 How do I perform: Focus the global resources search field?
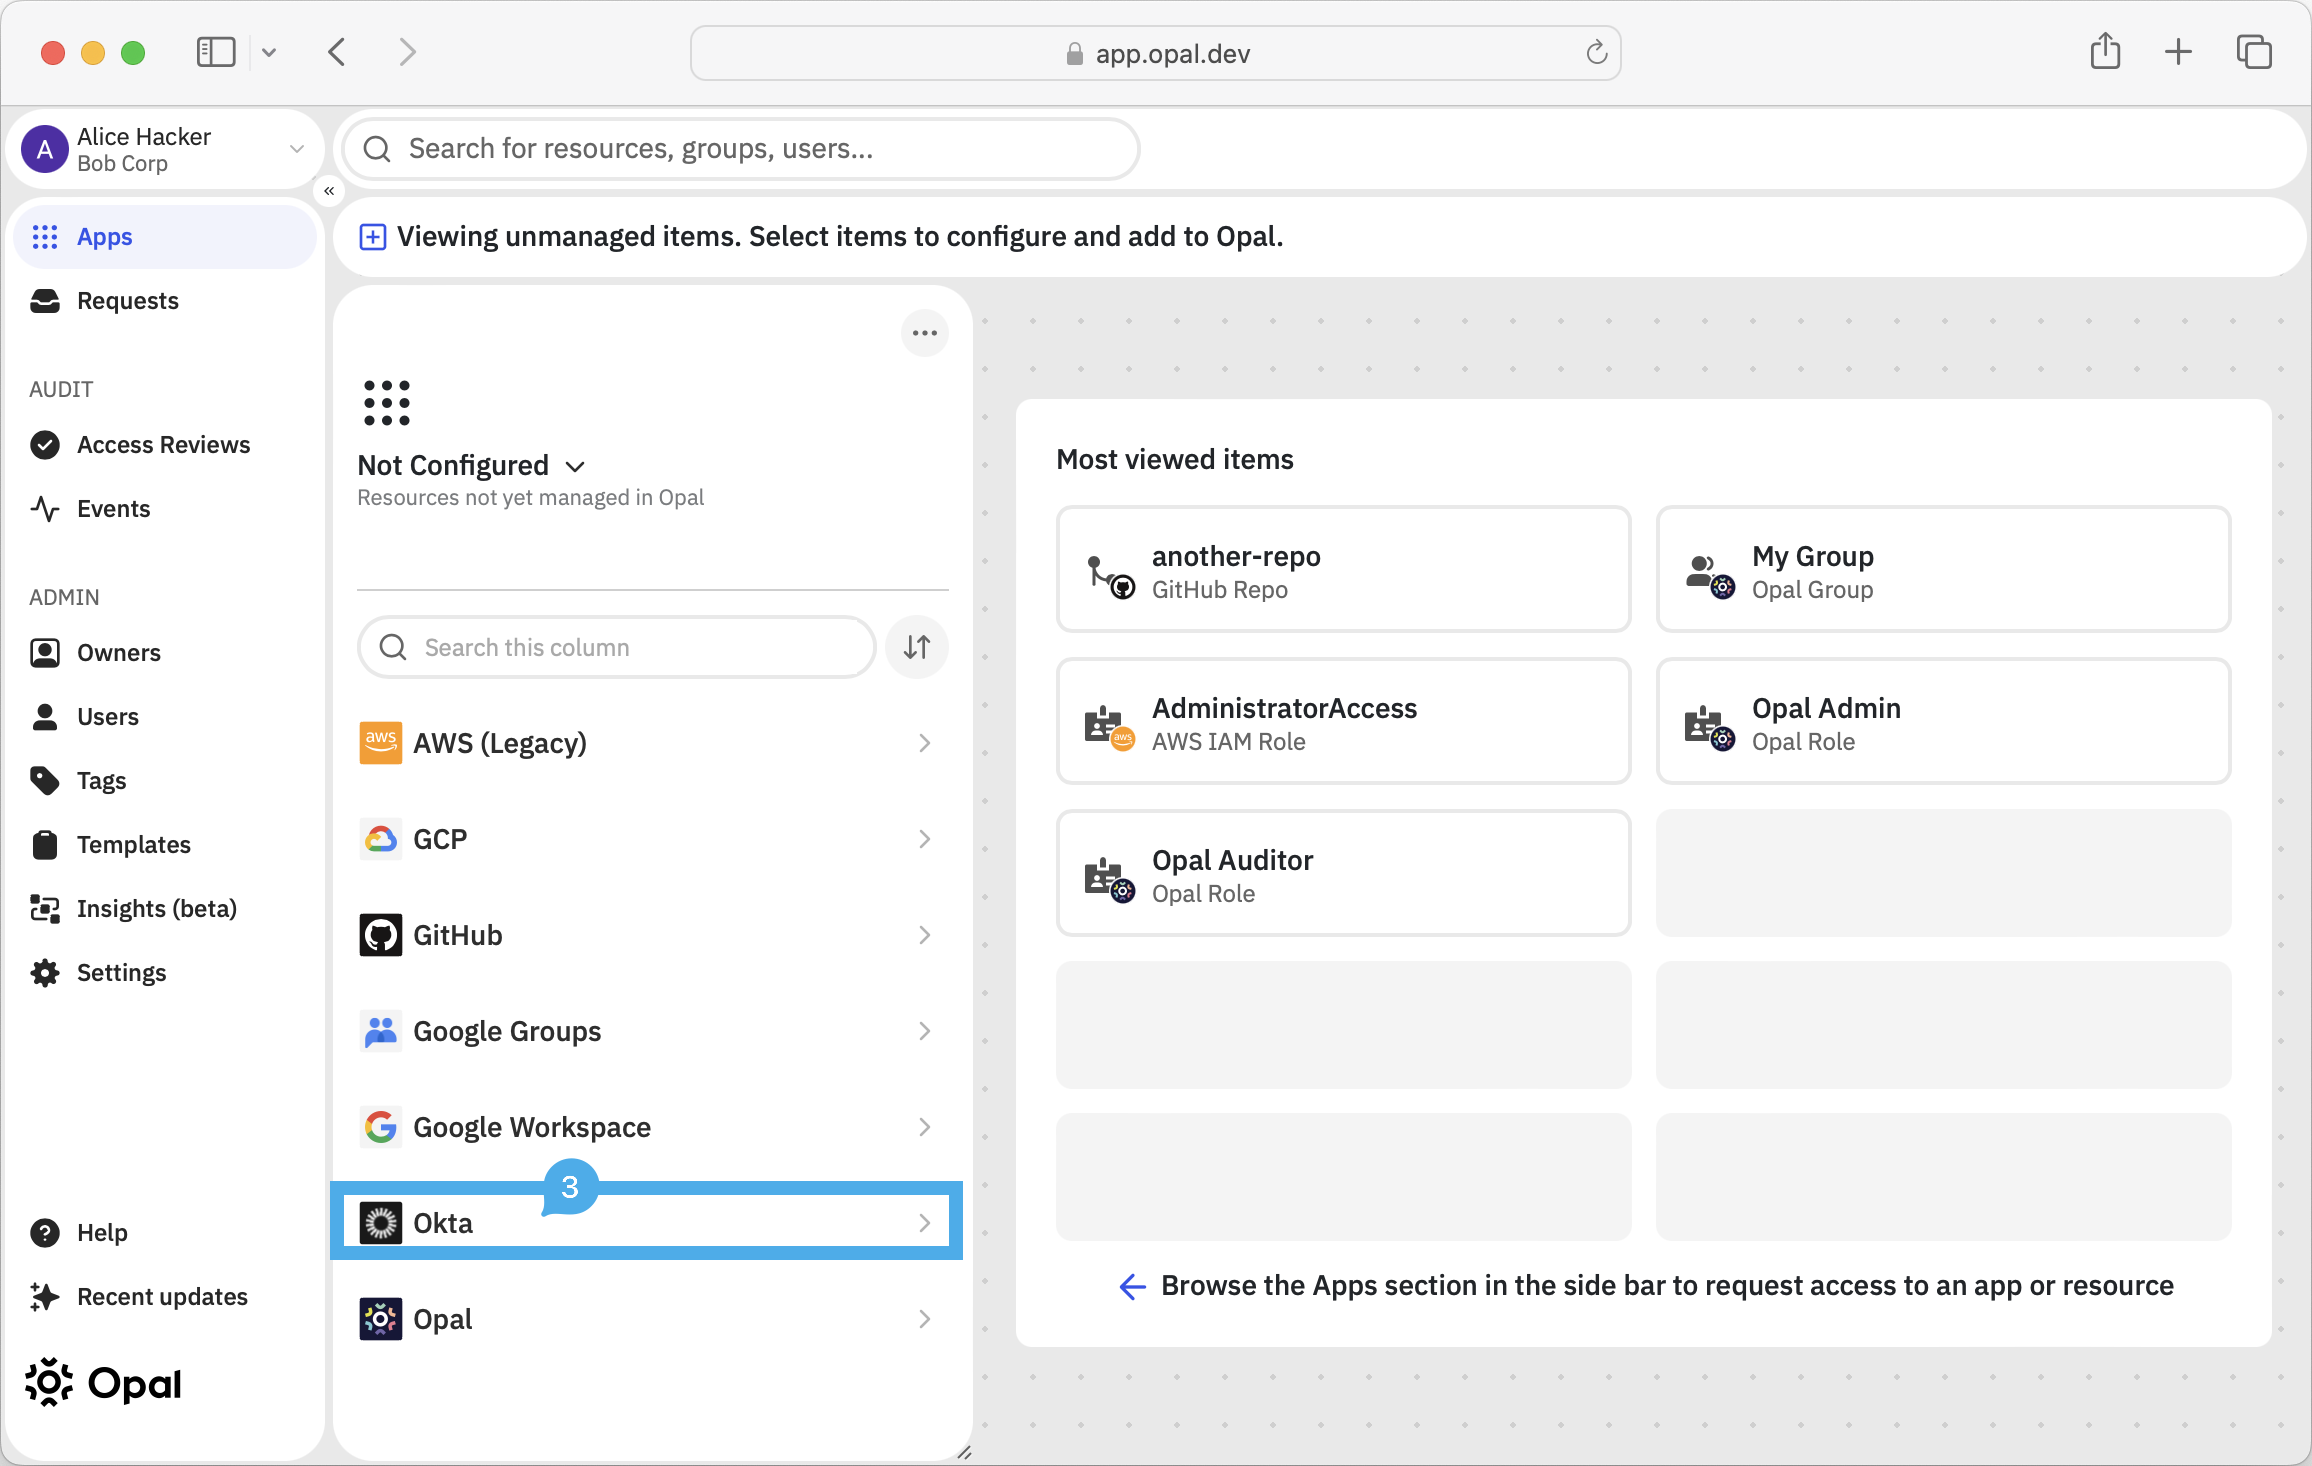pyautogui.click(x=741, y=149)
